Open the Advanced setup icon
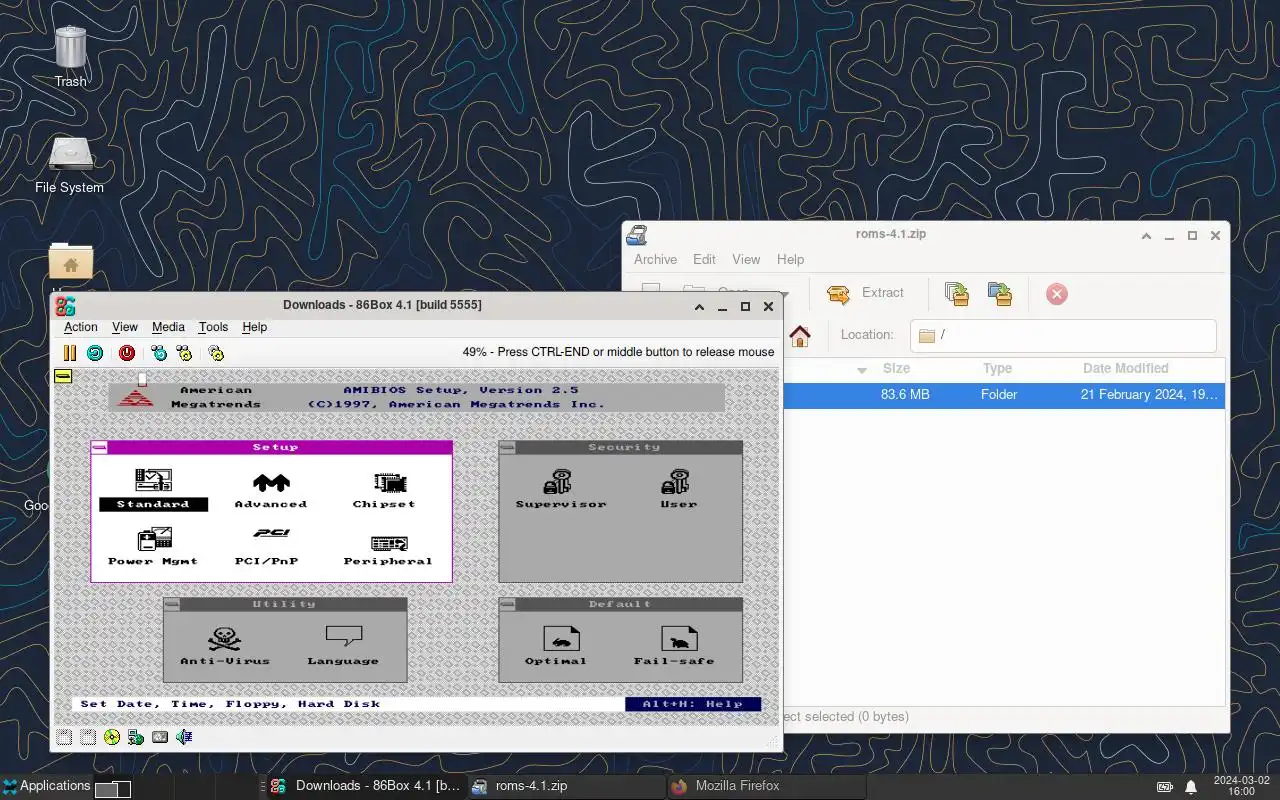1280x800 pixels. [x=271, y=489]
